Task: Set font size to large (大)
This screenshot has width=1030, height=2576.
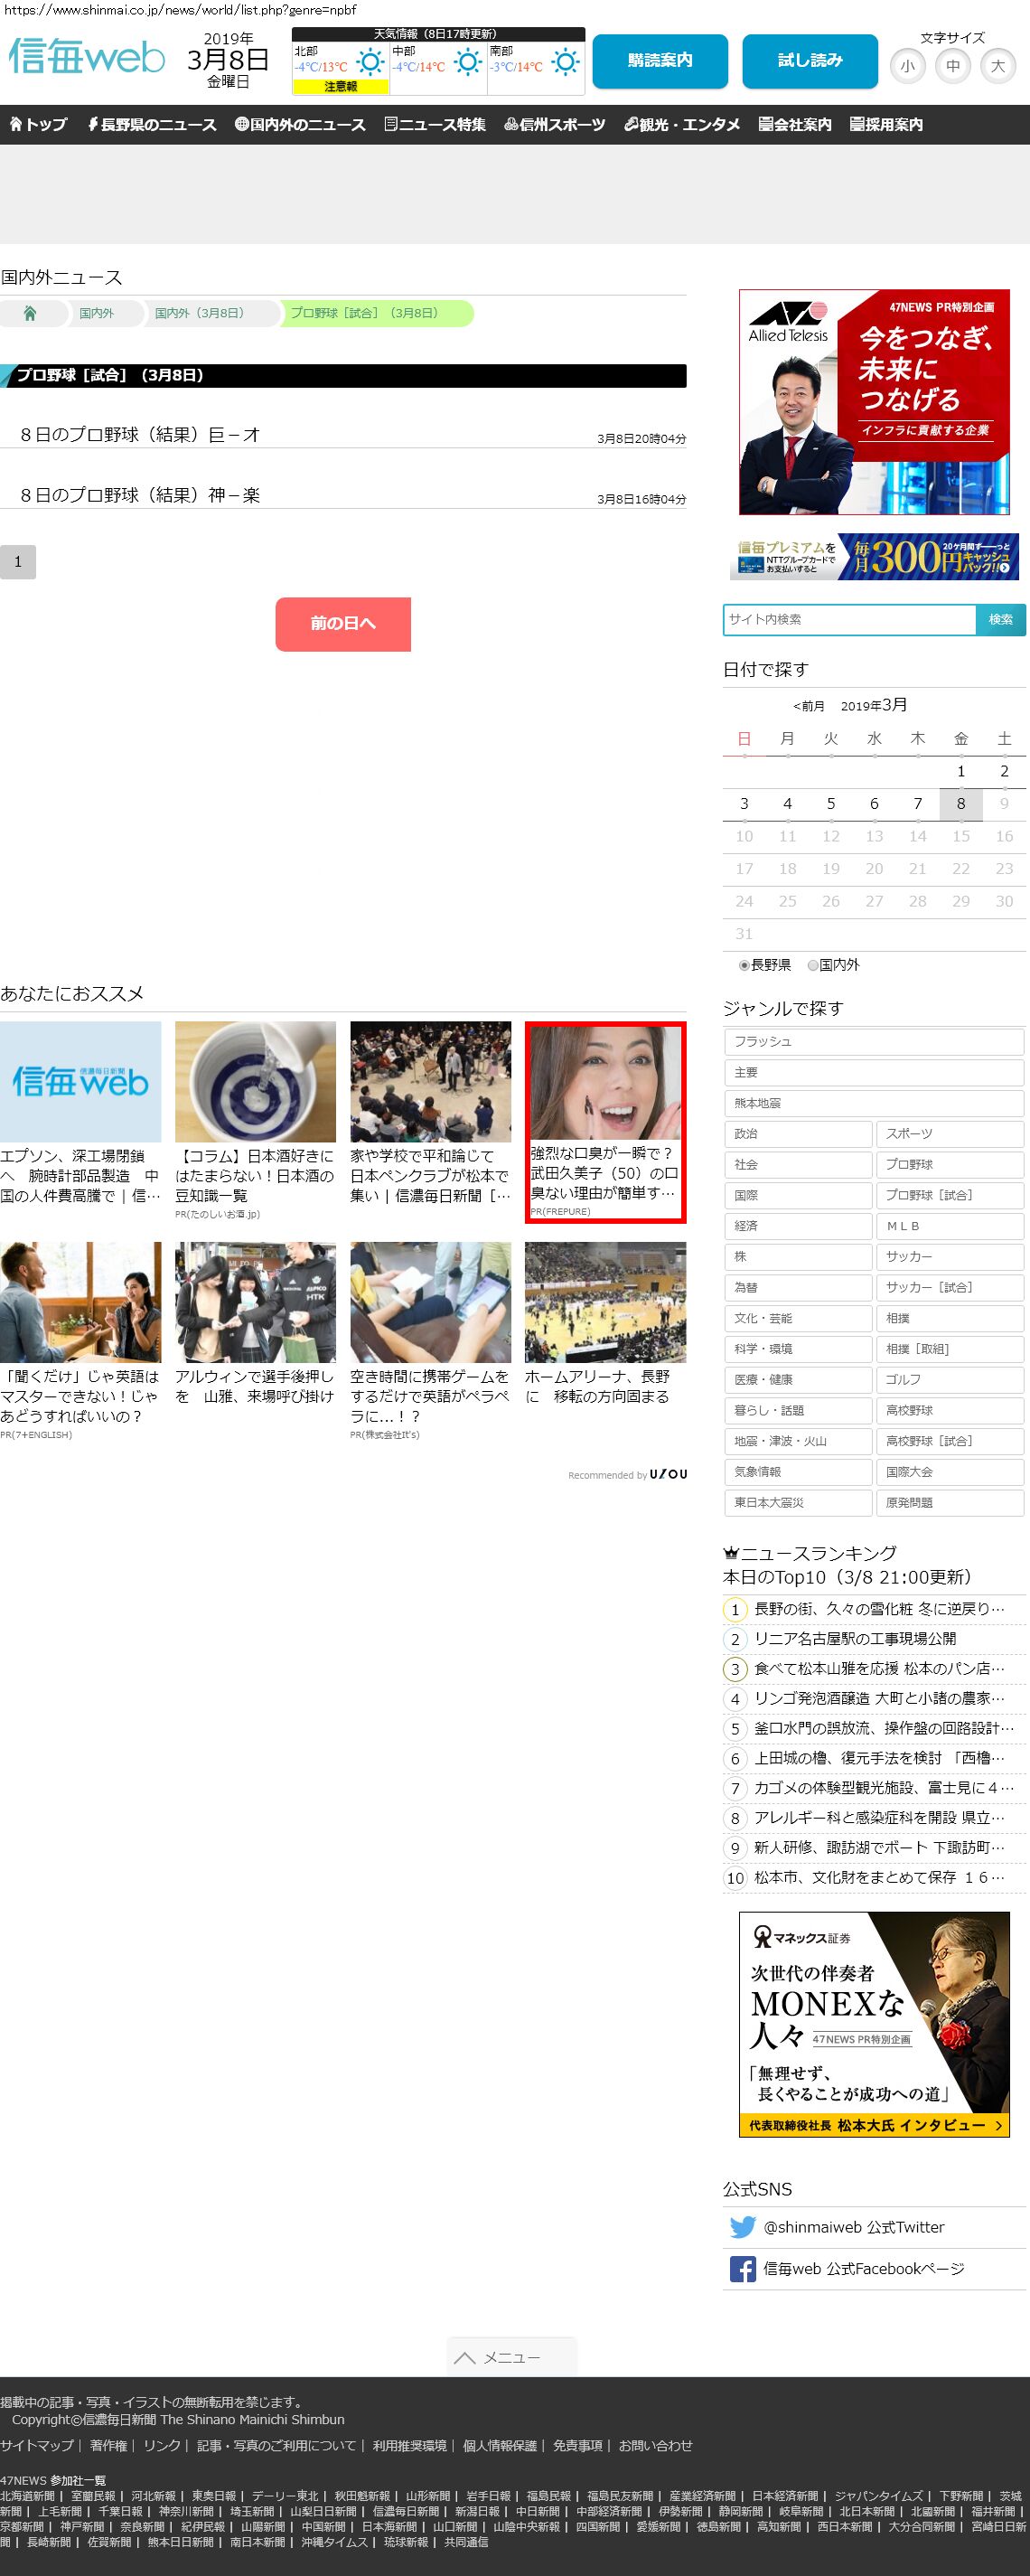Action: [998, 66]
